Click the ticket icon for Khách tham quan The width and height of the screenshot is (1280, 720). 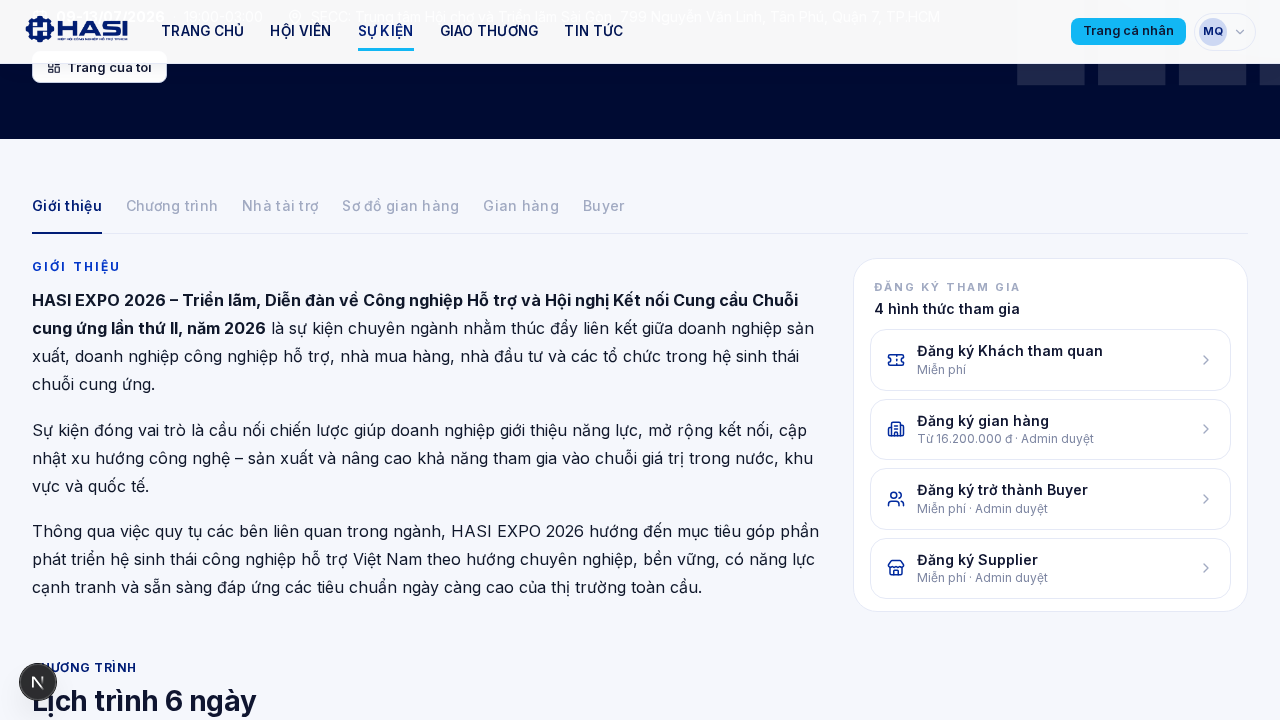896,360
